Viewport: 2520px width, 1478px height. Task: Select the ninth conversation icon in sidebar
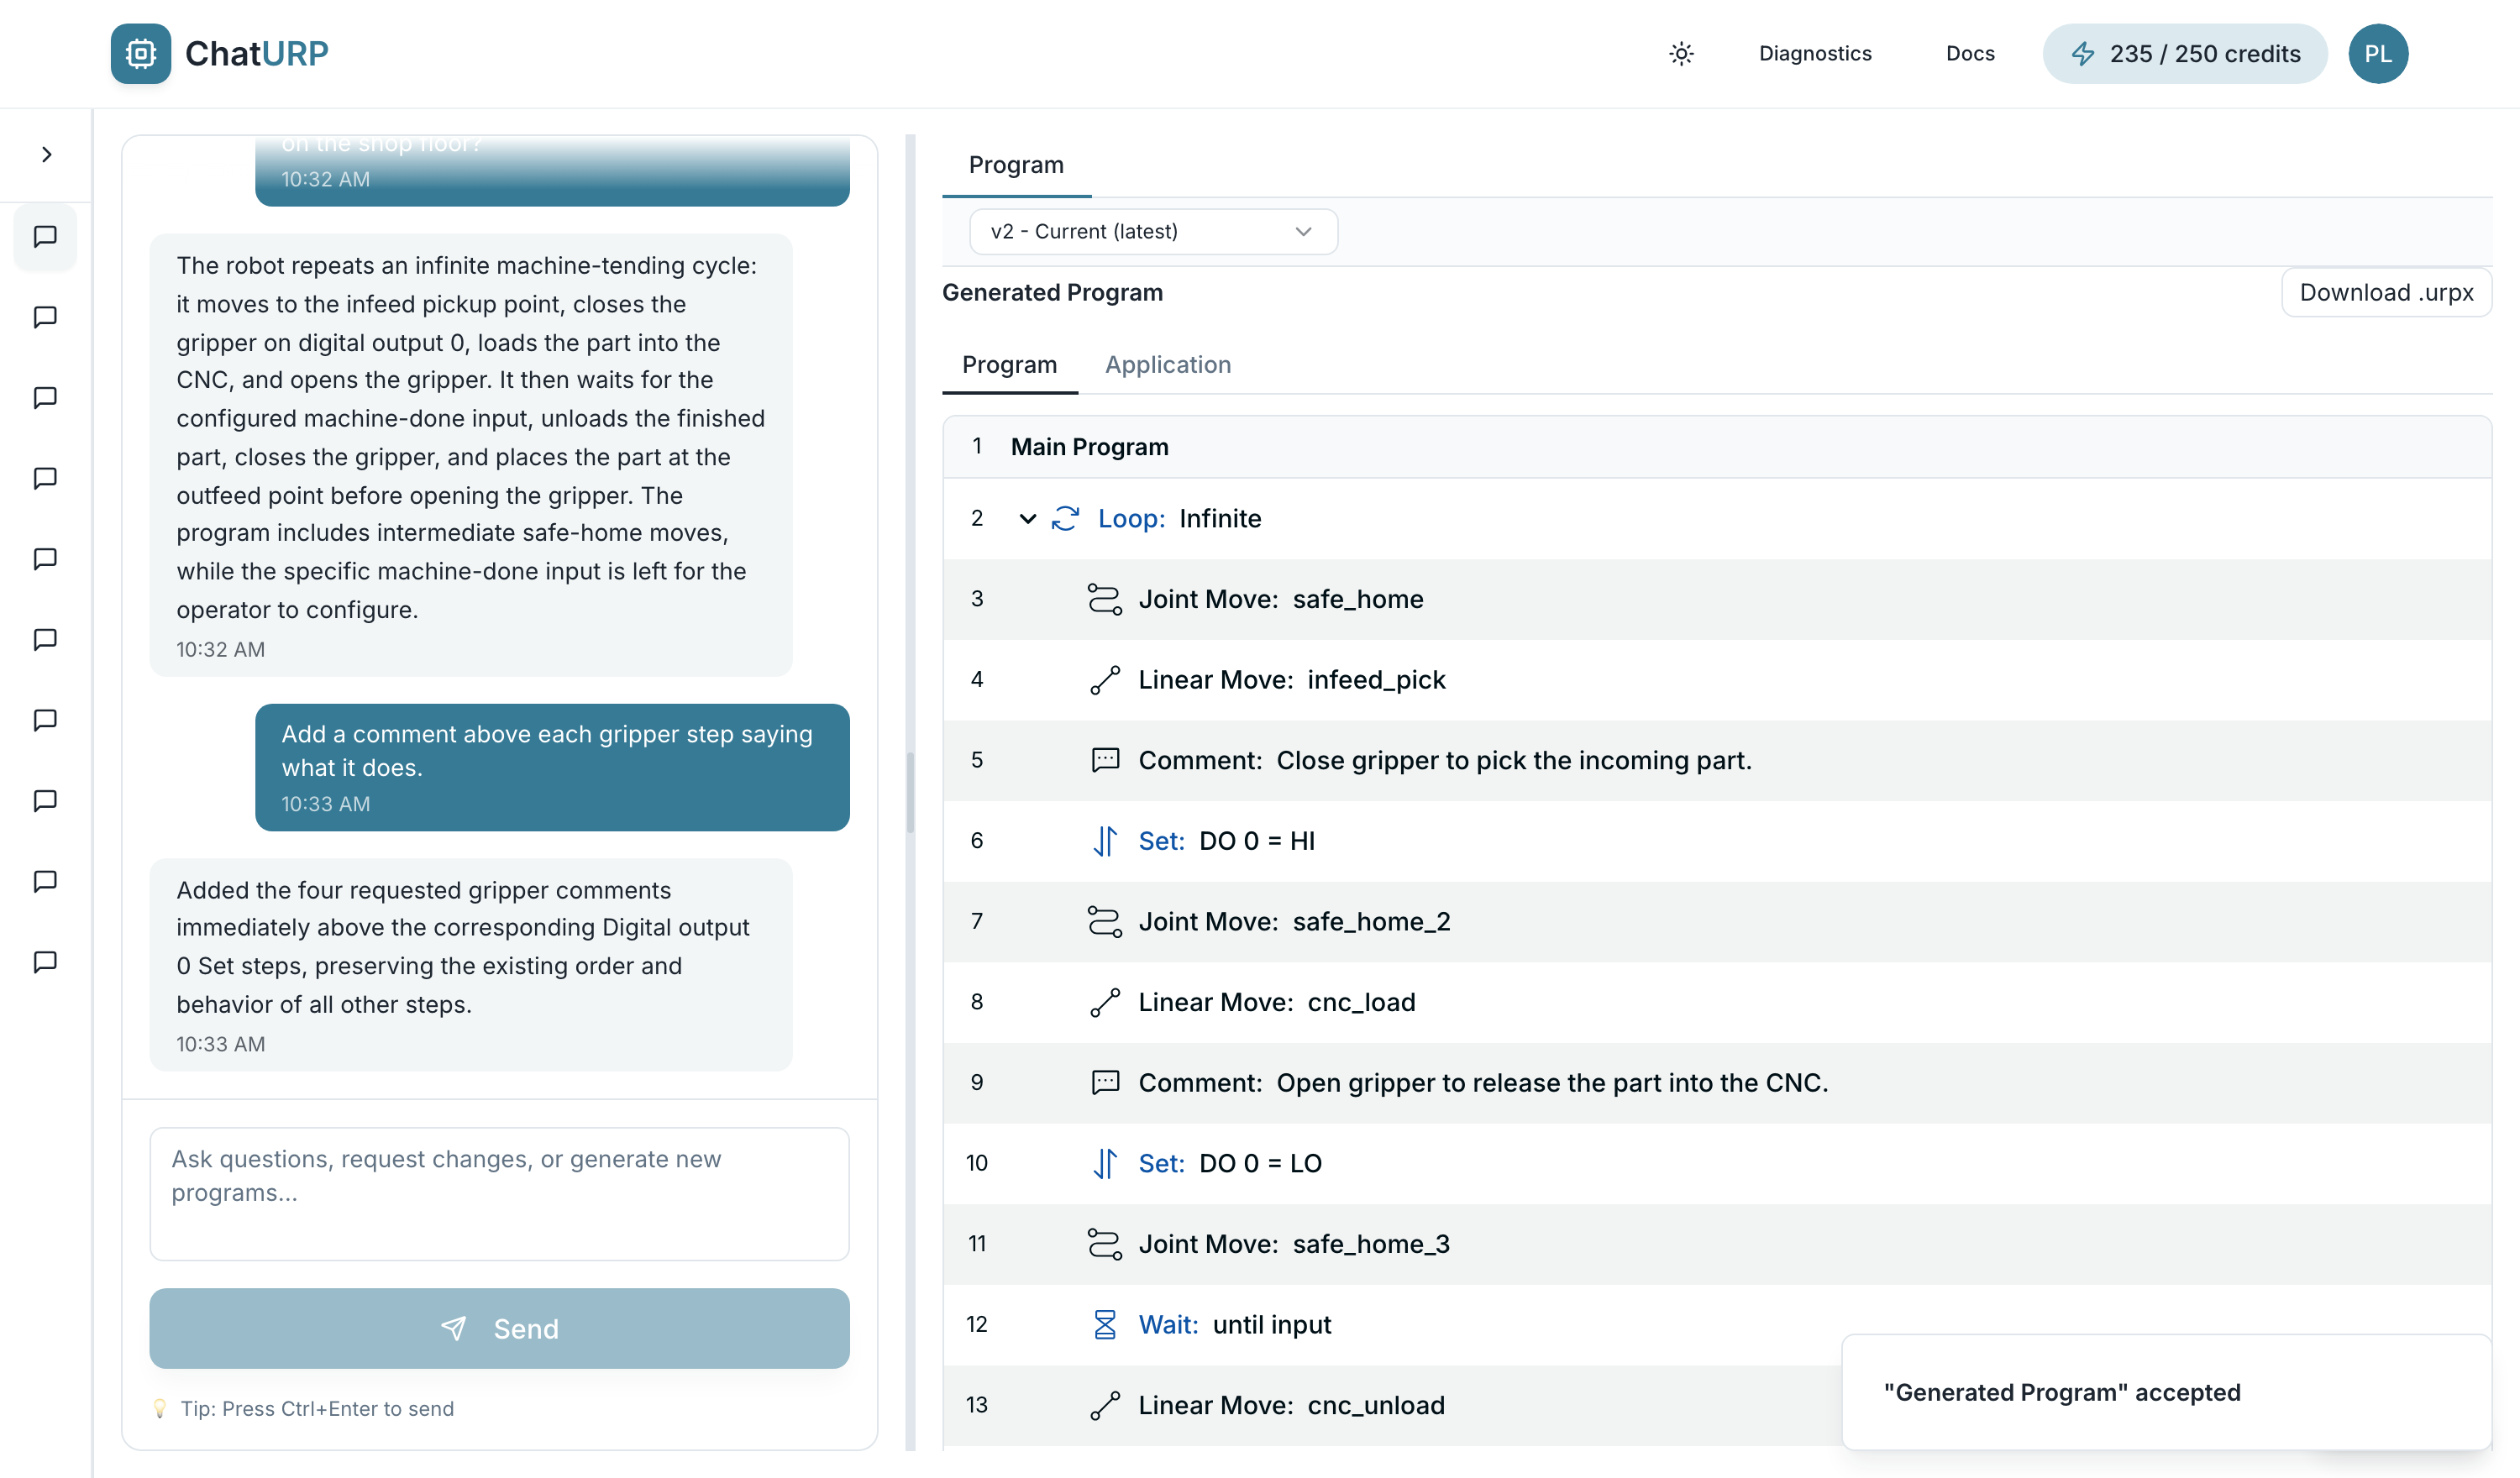(x=46, y=881)
